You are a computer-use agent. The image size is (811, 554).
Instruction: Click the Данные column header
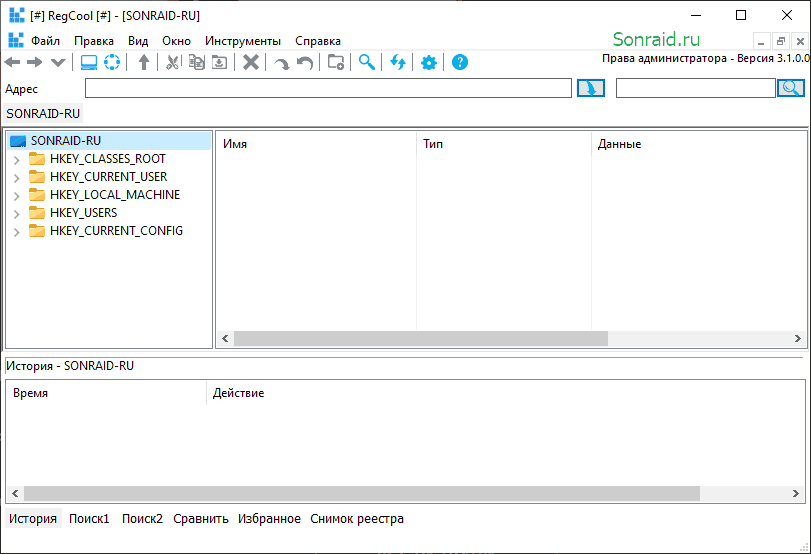pos(699,144)
